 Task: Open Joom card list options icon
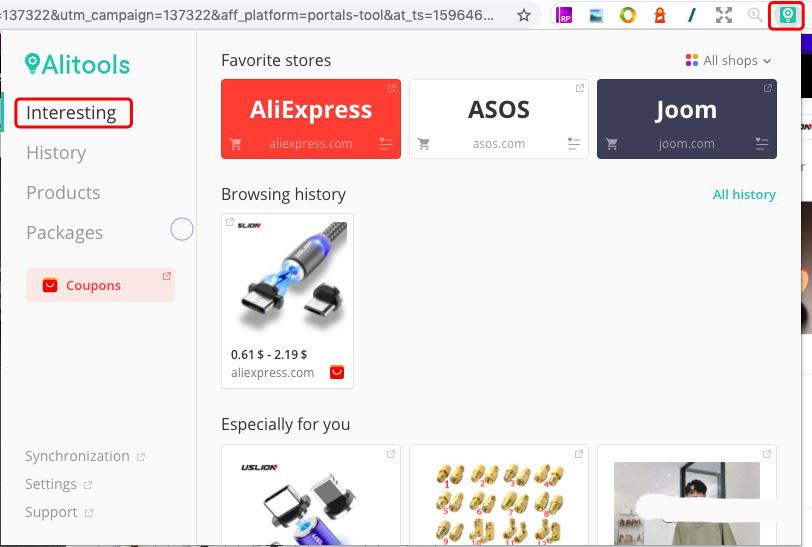(x=761, y=143)
